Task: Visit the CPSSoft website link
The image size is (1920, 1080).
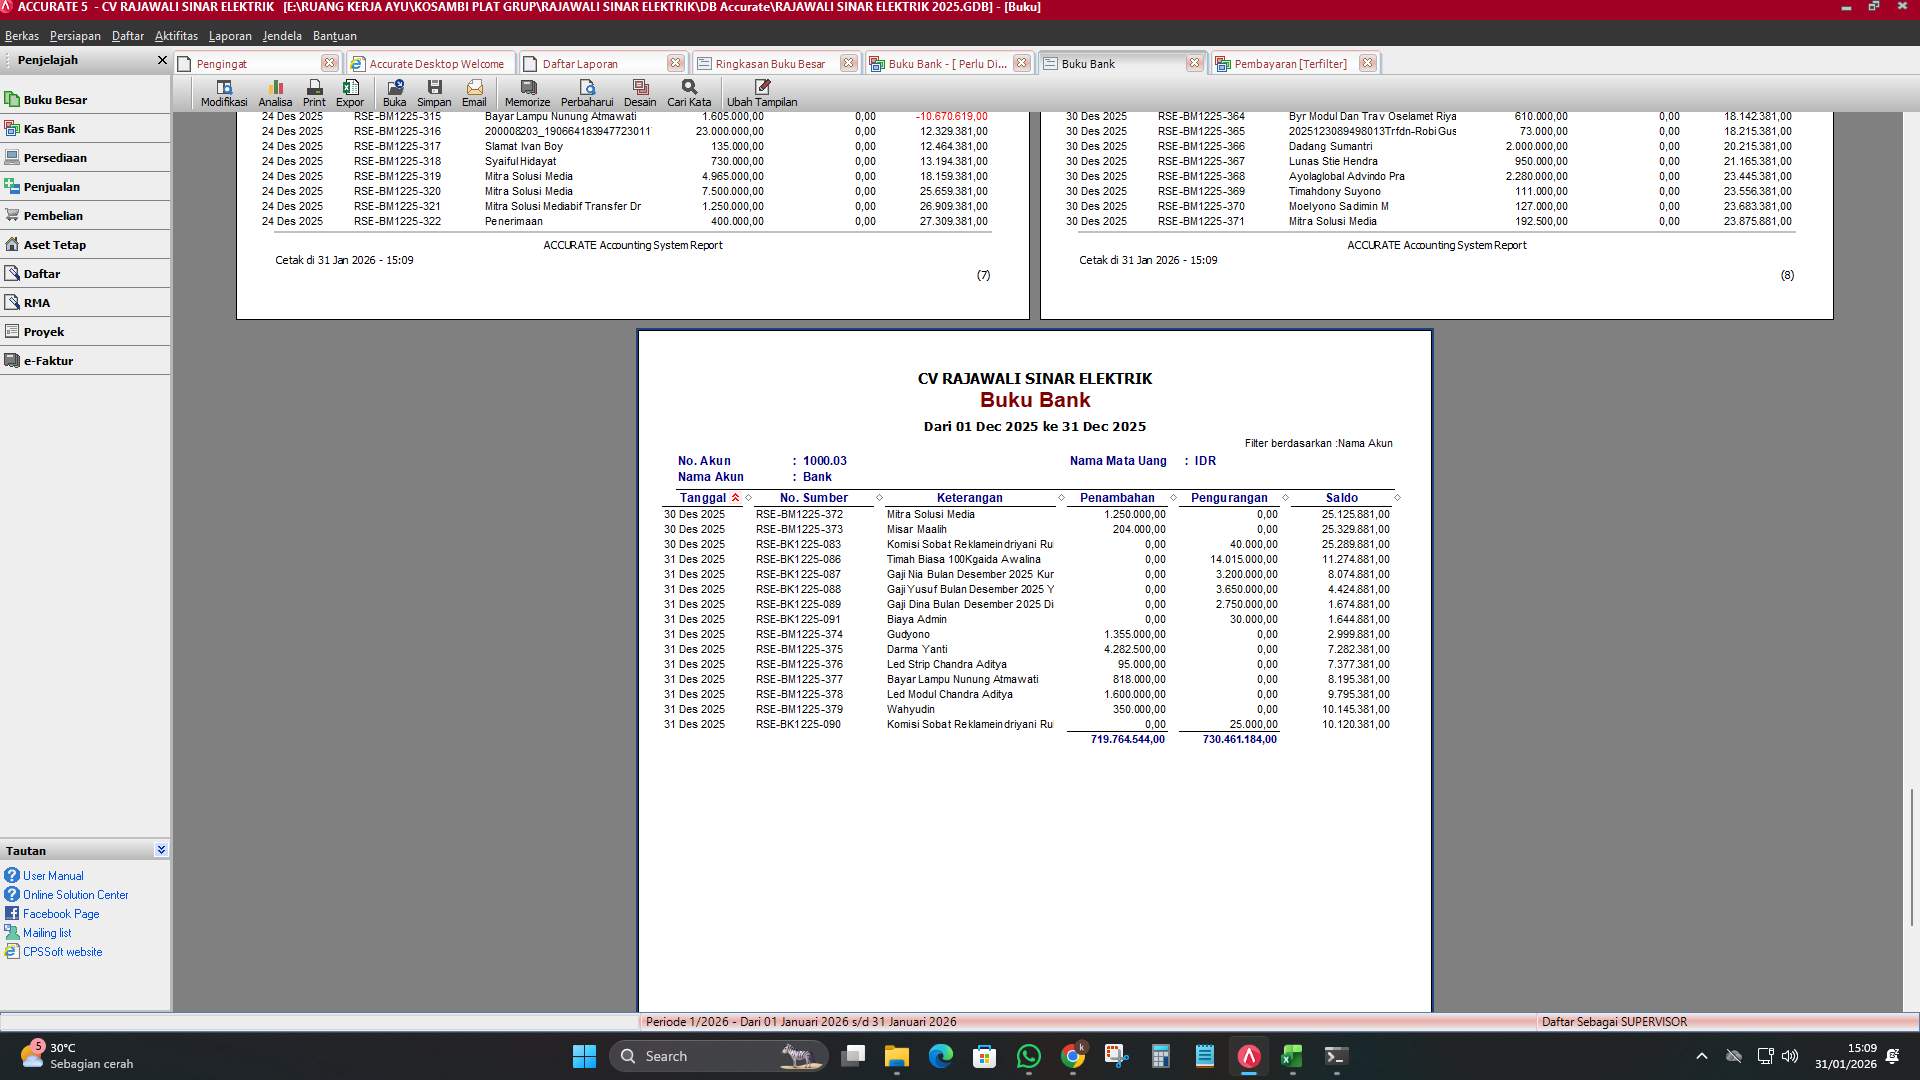Action: pyautogui.click(x=61, y=952)
